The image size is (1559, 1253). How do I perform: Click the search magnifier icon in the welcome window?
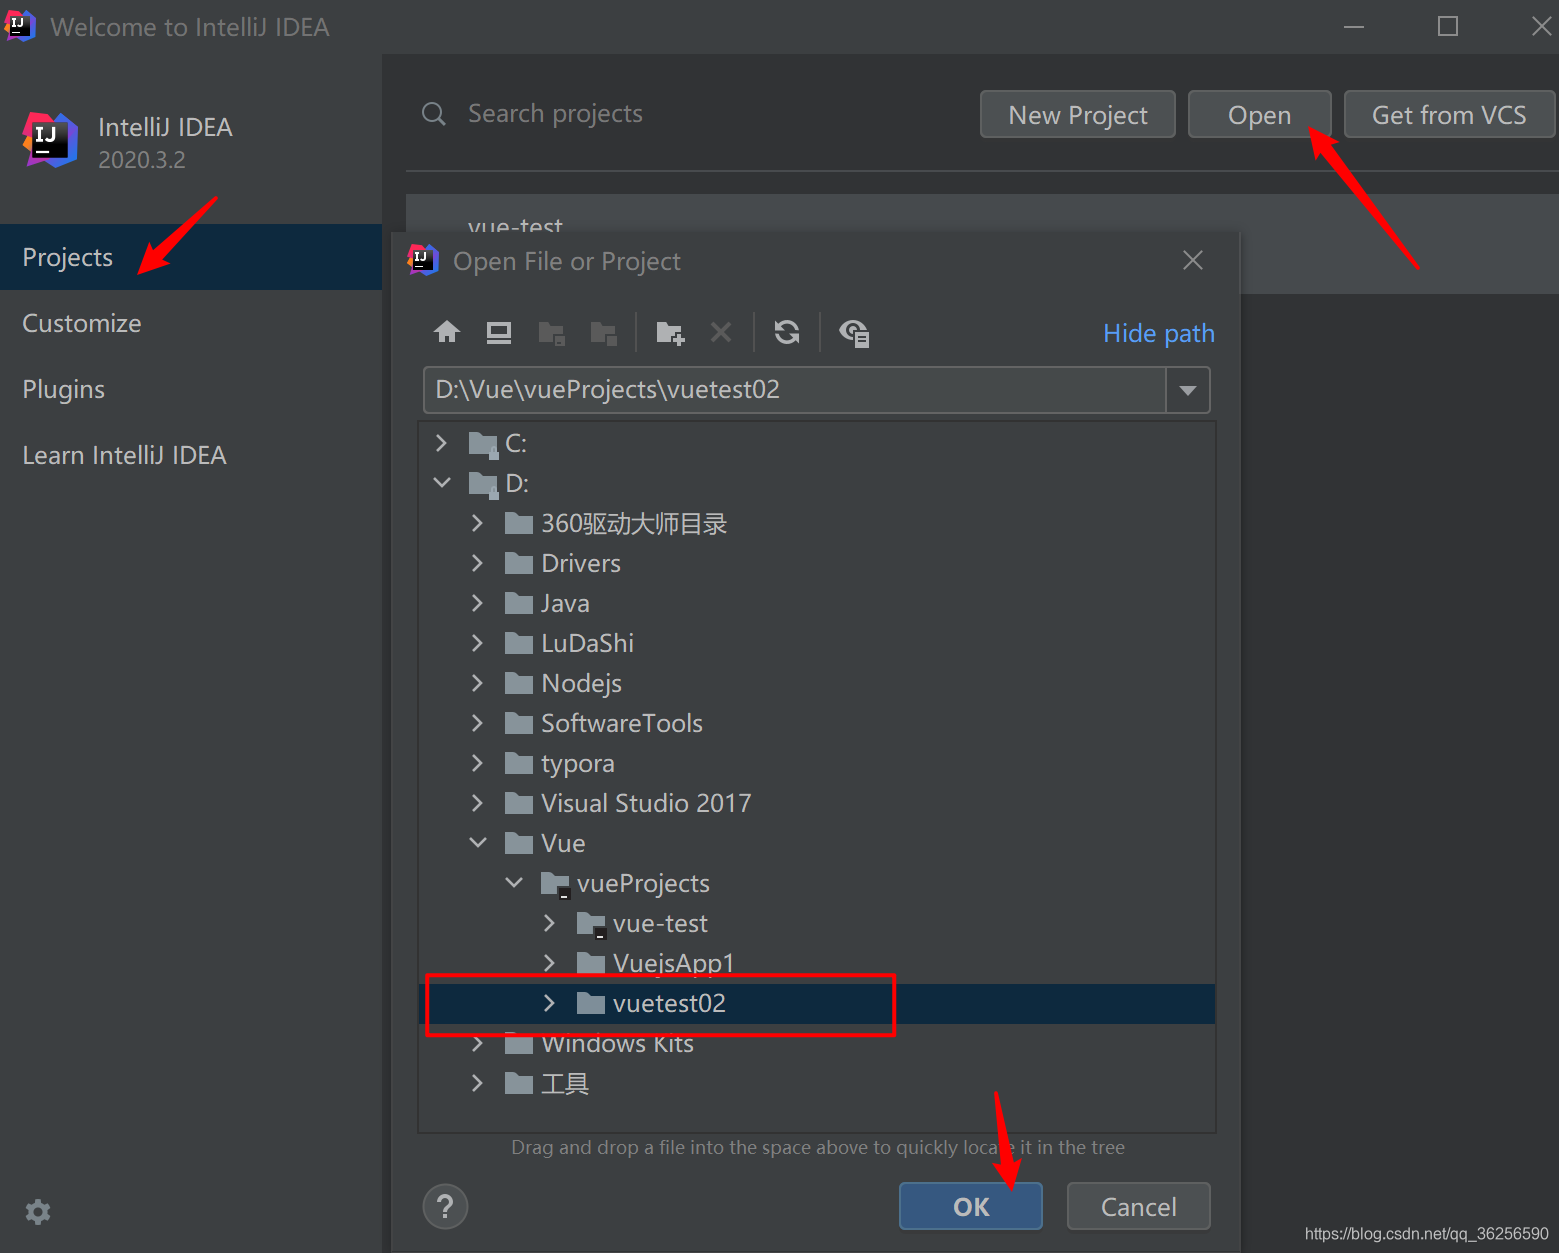point(434,114)
